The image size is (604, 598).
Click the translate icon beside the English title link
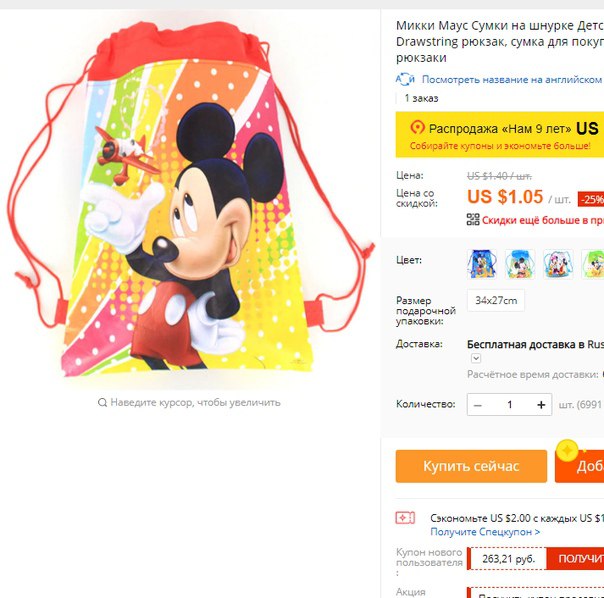(x=405, y=79)
